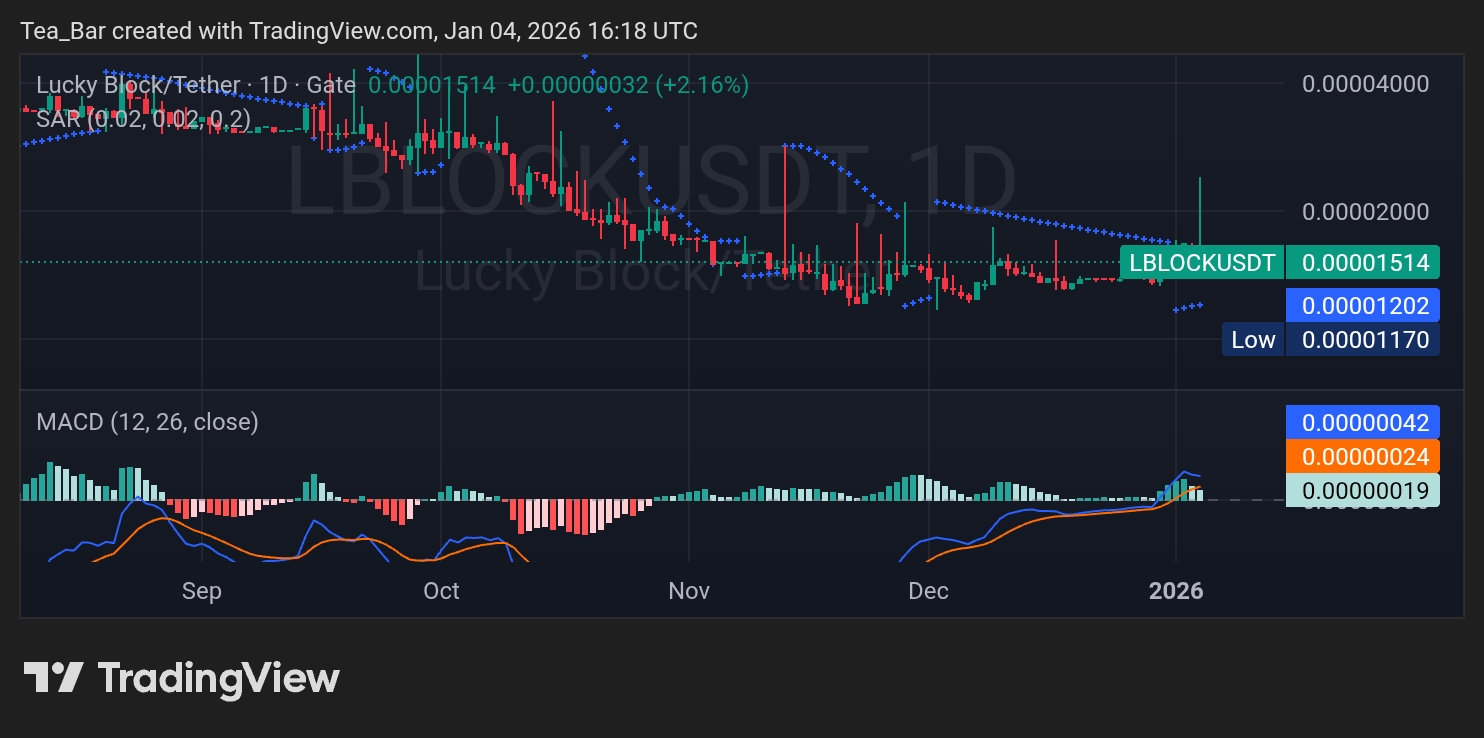Click the Oct date axis label
1484x738 pixels.
point(441,591)
